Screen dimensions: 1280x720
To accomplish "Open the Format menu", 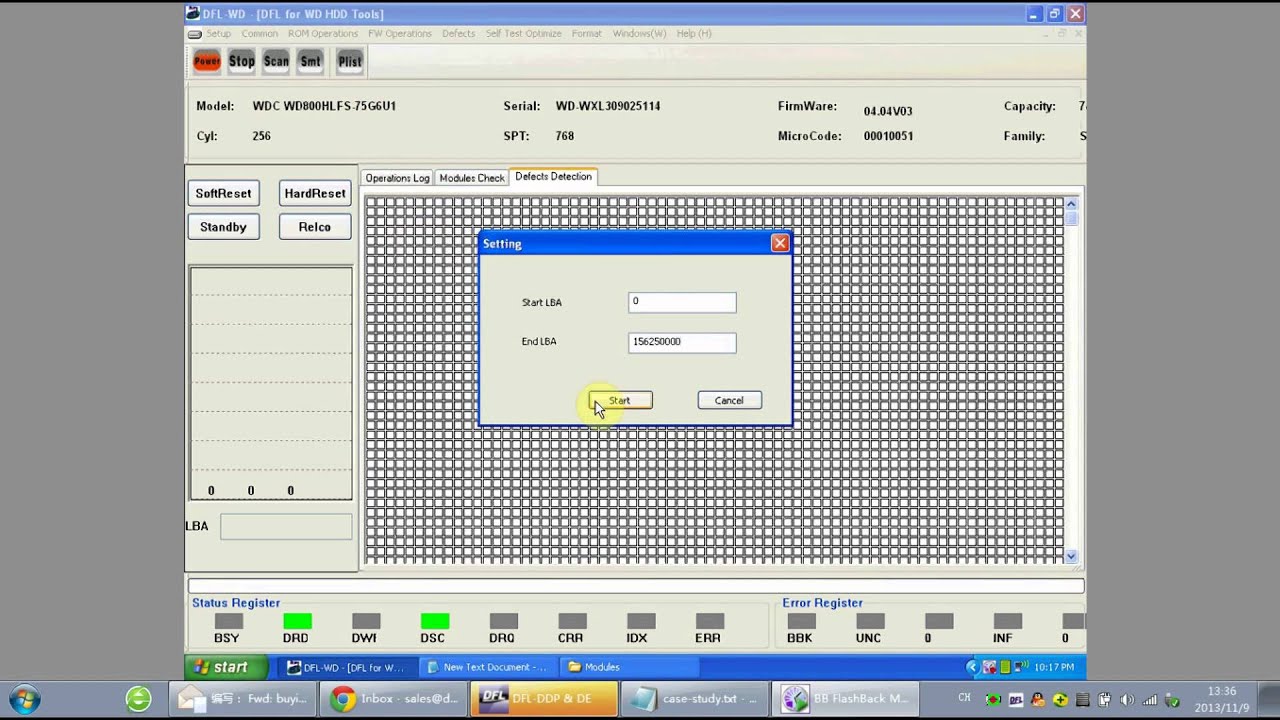I will (586, 33).
